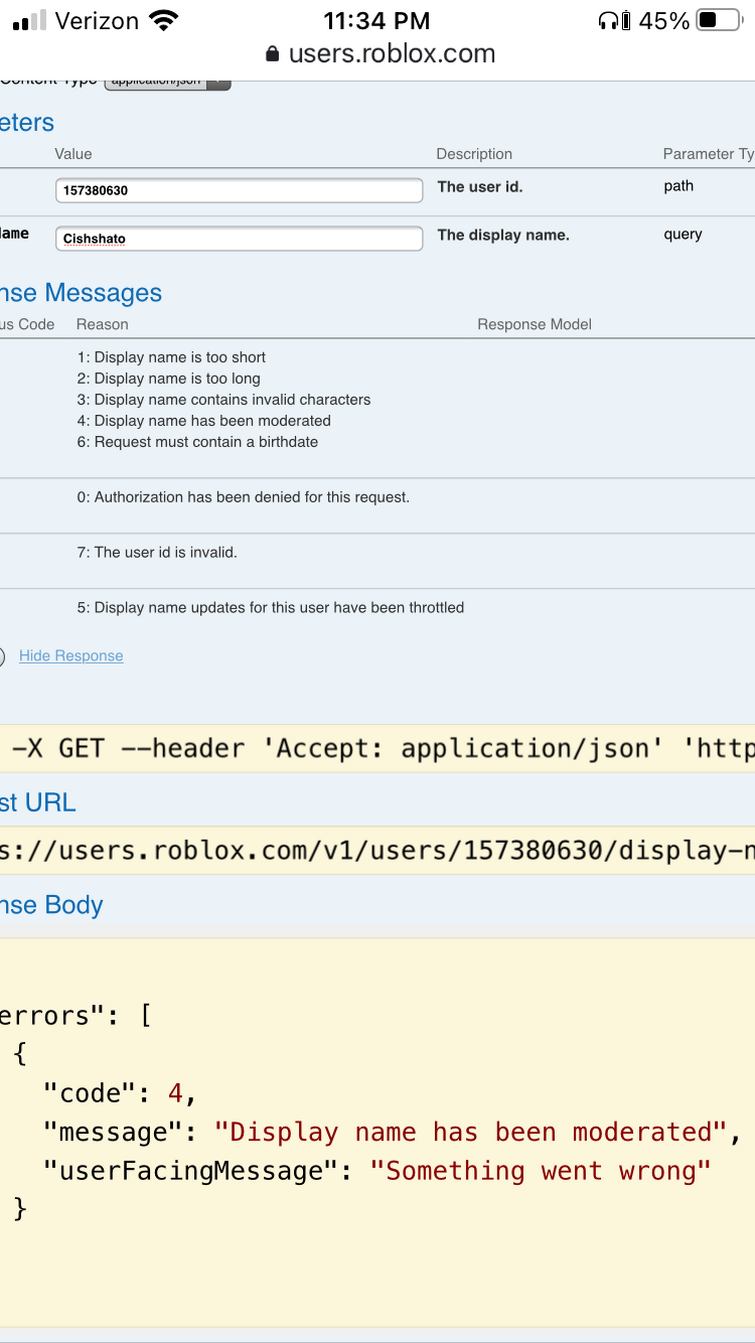Viewport: 755px width, 1343px height.
Task: Click '4: Display name has been moderated' reason
Action: pos(204,420)
